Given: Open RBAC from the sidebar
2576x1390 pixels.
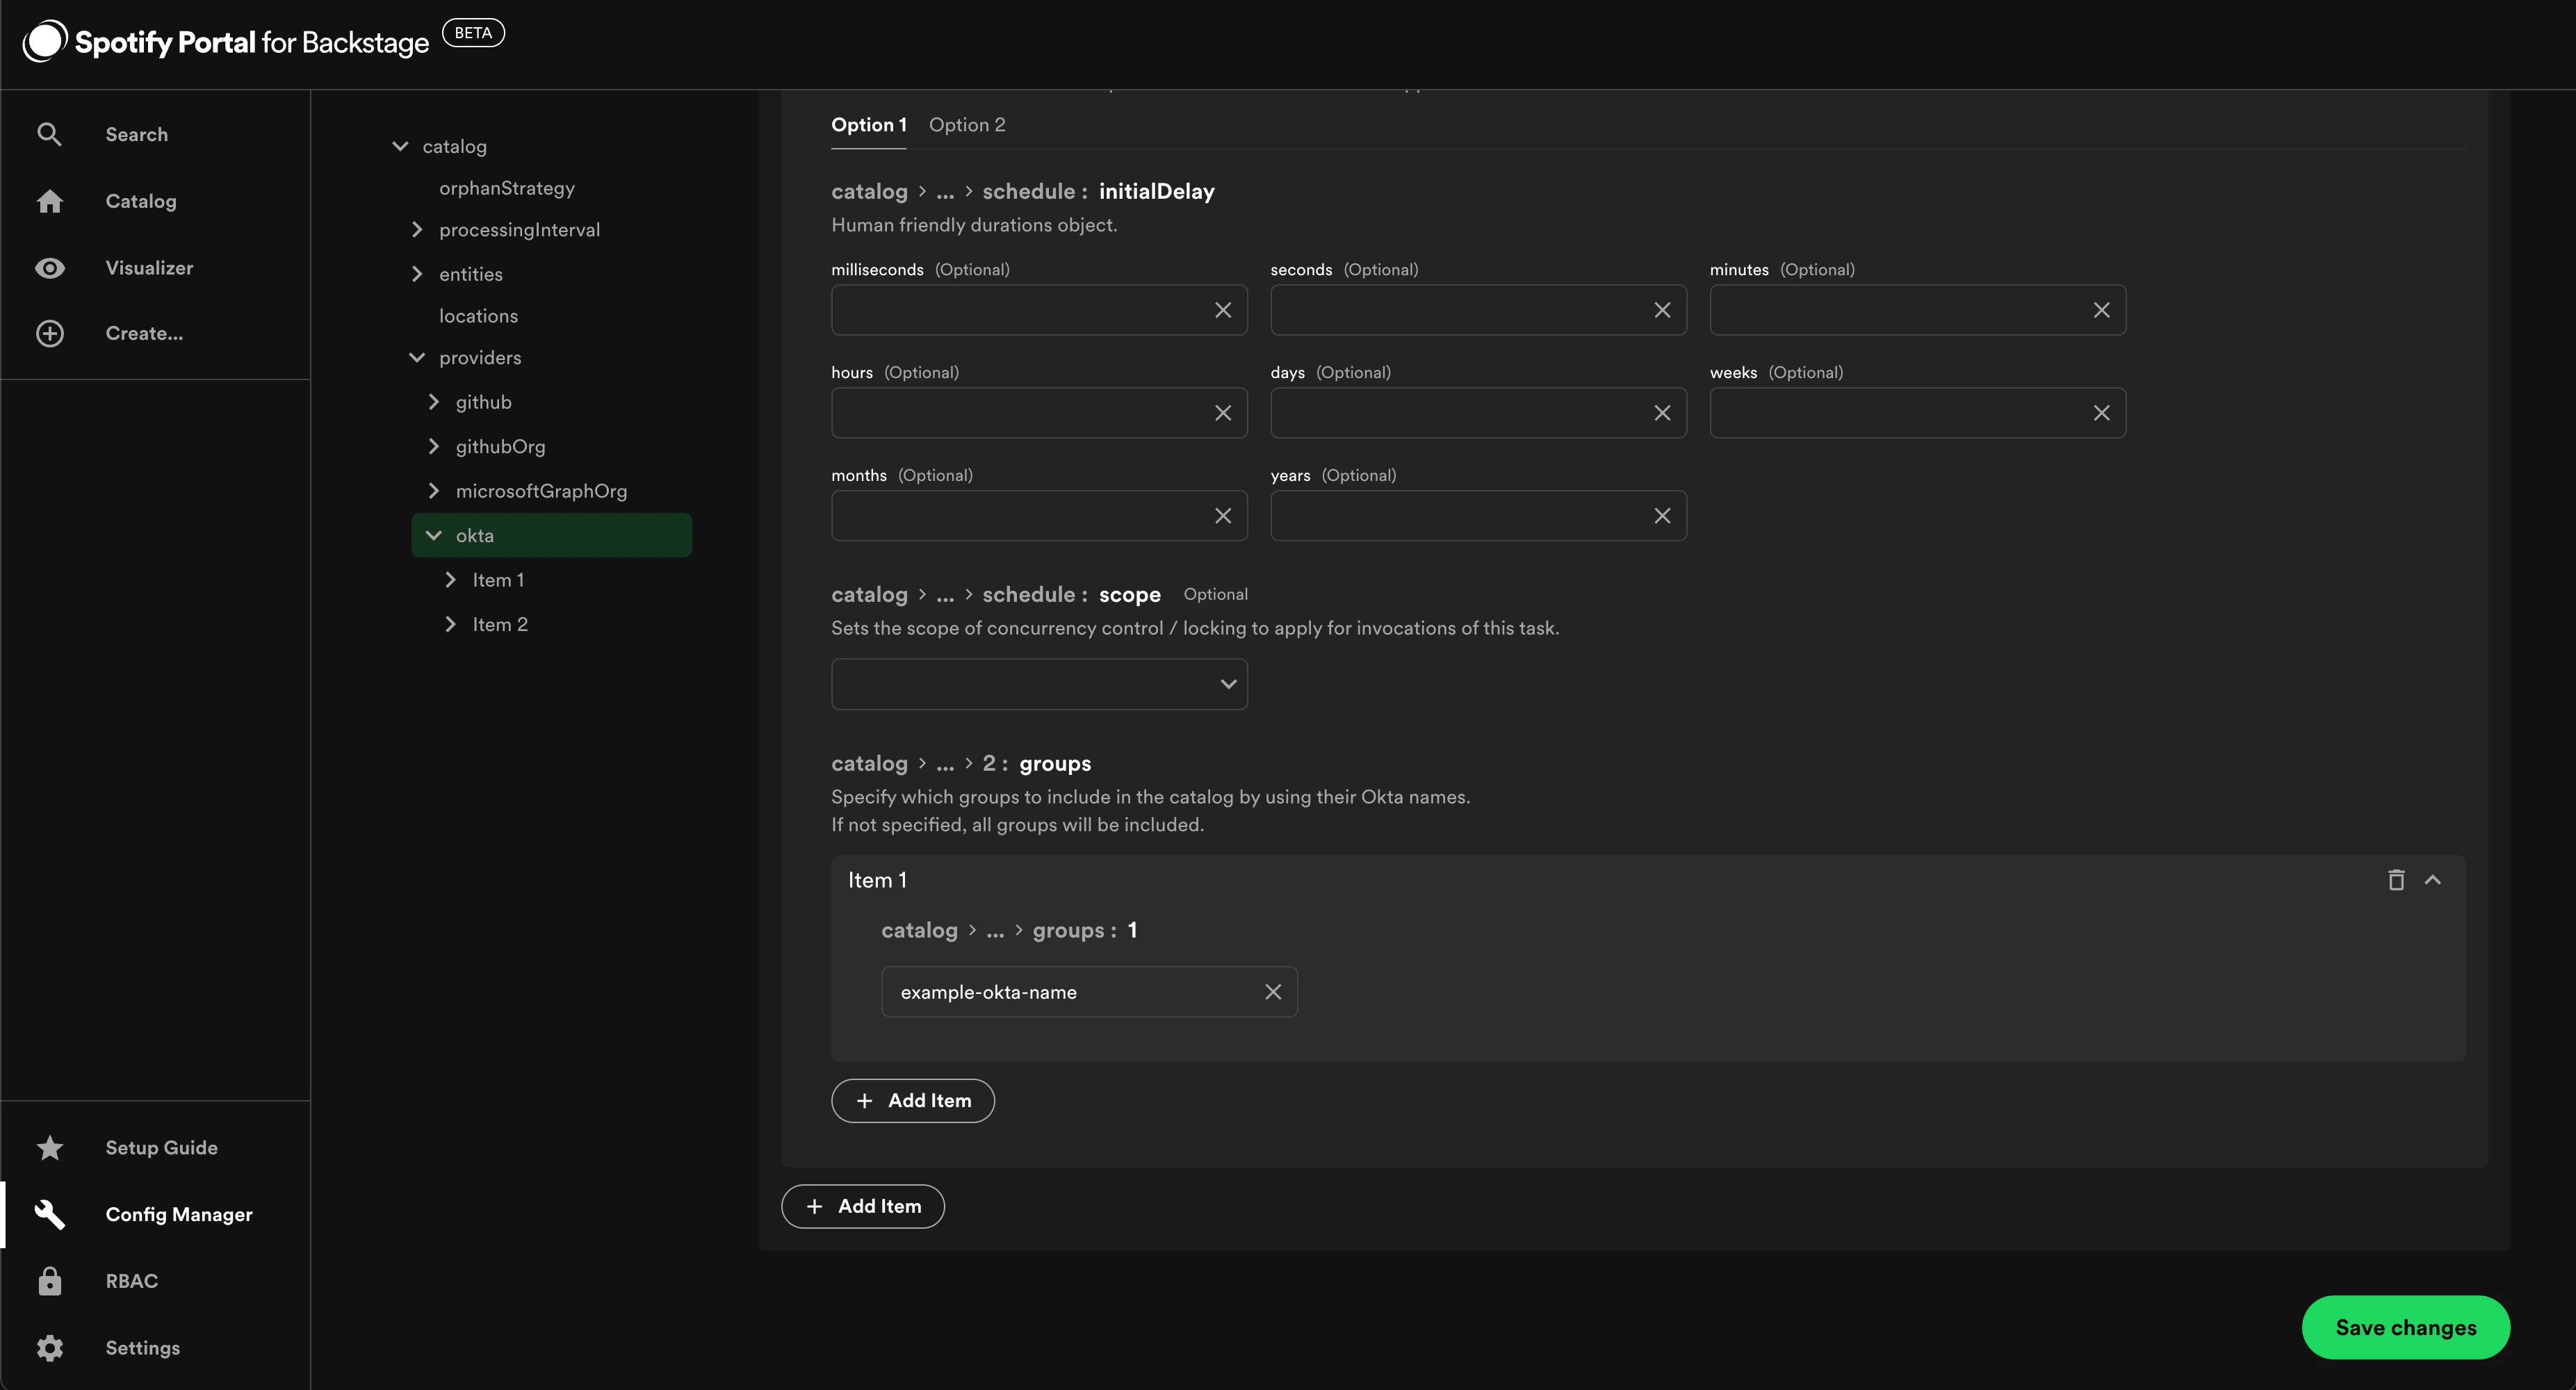Looking at the screenshot, I should 131,1281.
